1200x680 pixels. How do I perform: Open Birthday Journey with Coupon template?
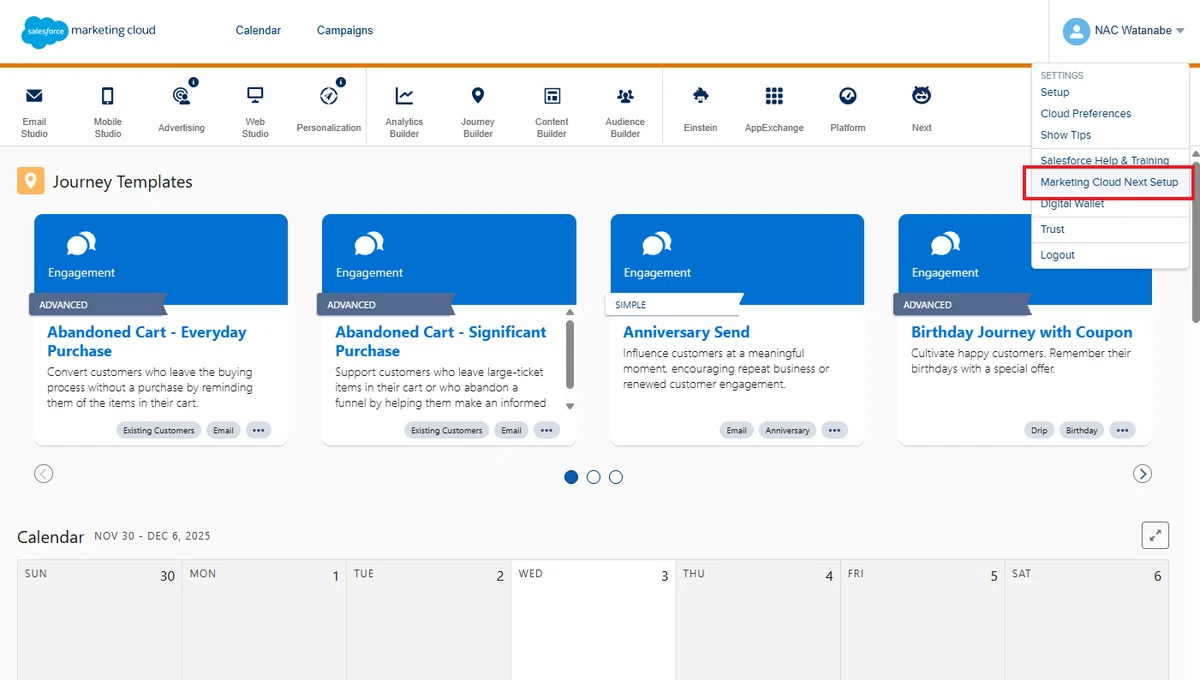[1022, 332]
